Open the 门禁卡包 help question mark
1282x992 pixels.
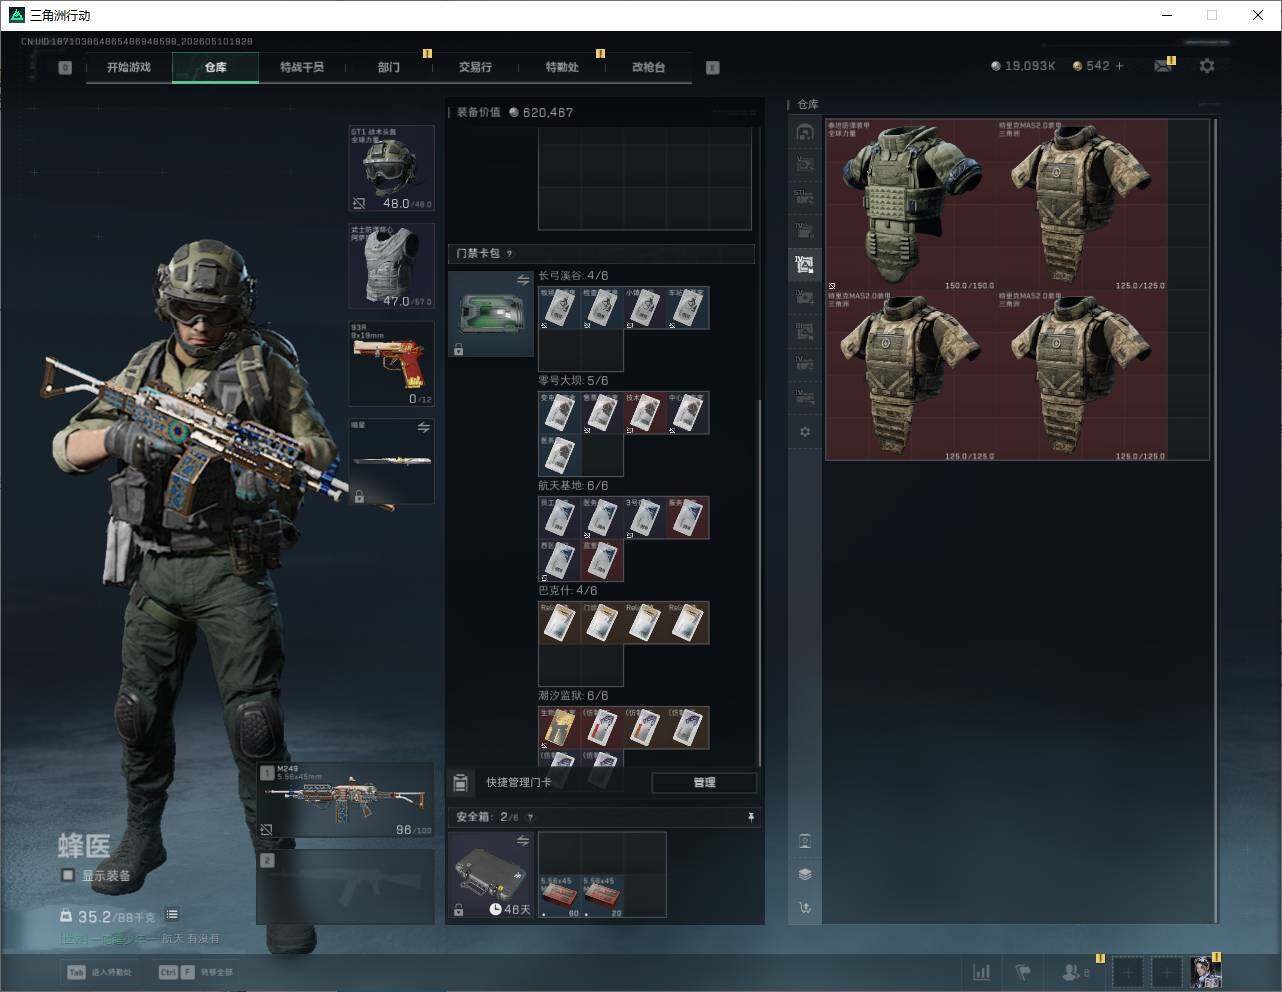[x=510, y=254]
